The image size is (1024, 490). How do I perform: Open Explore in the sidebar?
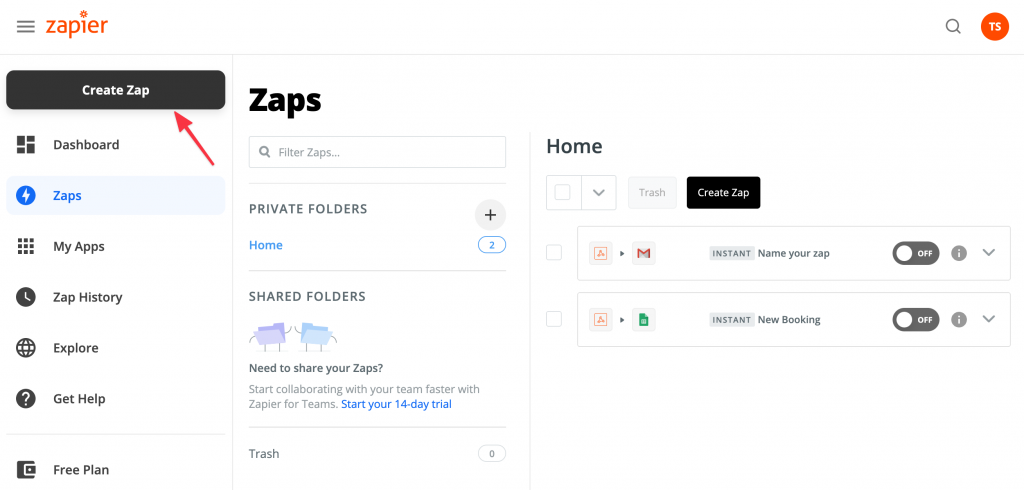coord(116,348)
